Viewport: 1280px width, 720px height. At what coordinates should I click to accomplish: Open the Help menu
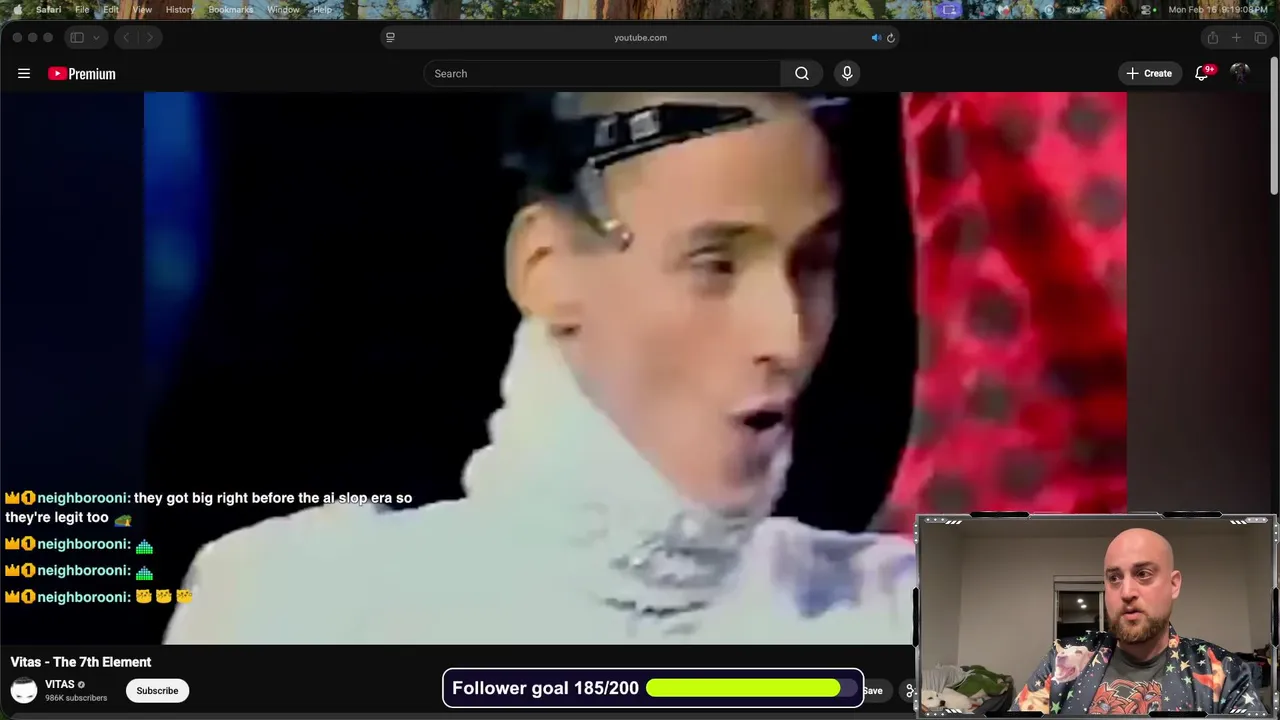click(322, 9)
